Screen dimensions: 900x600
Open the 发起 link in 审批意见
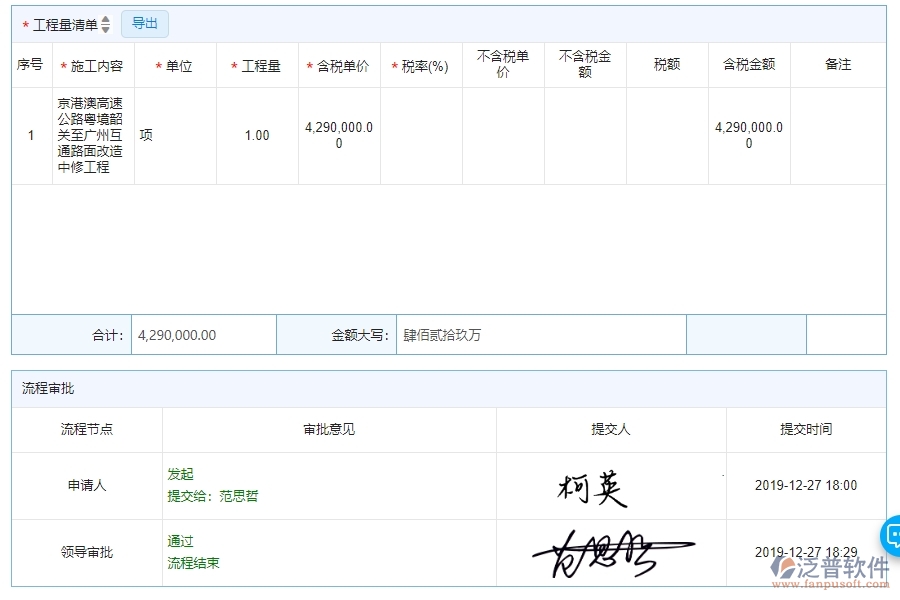(180, 474)
